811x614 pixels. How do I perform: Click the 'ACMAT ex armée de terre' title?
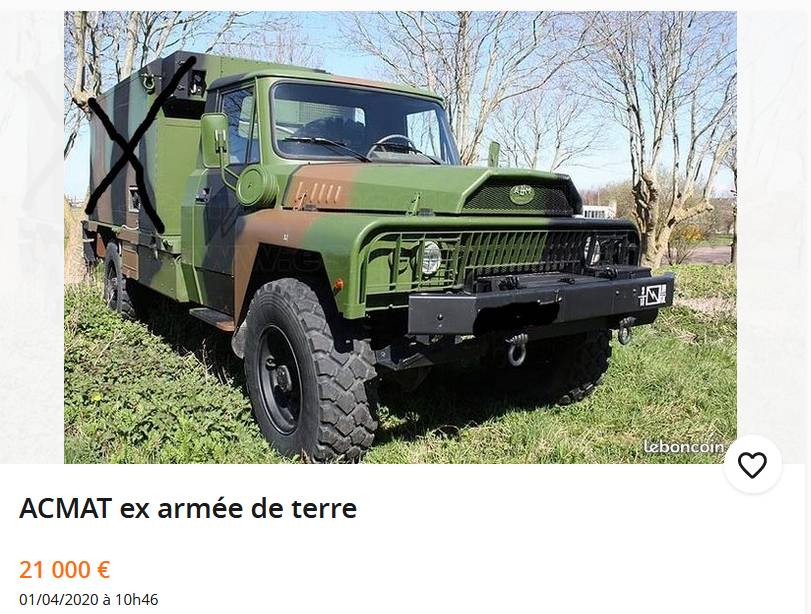click(x=188, y=508)
